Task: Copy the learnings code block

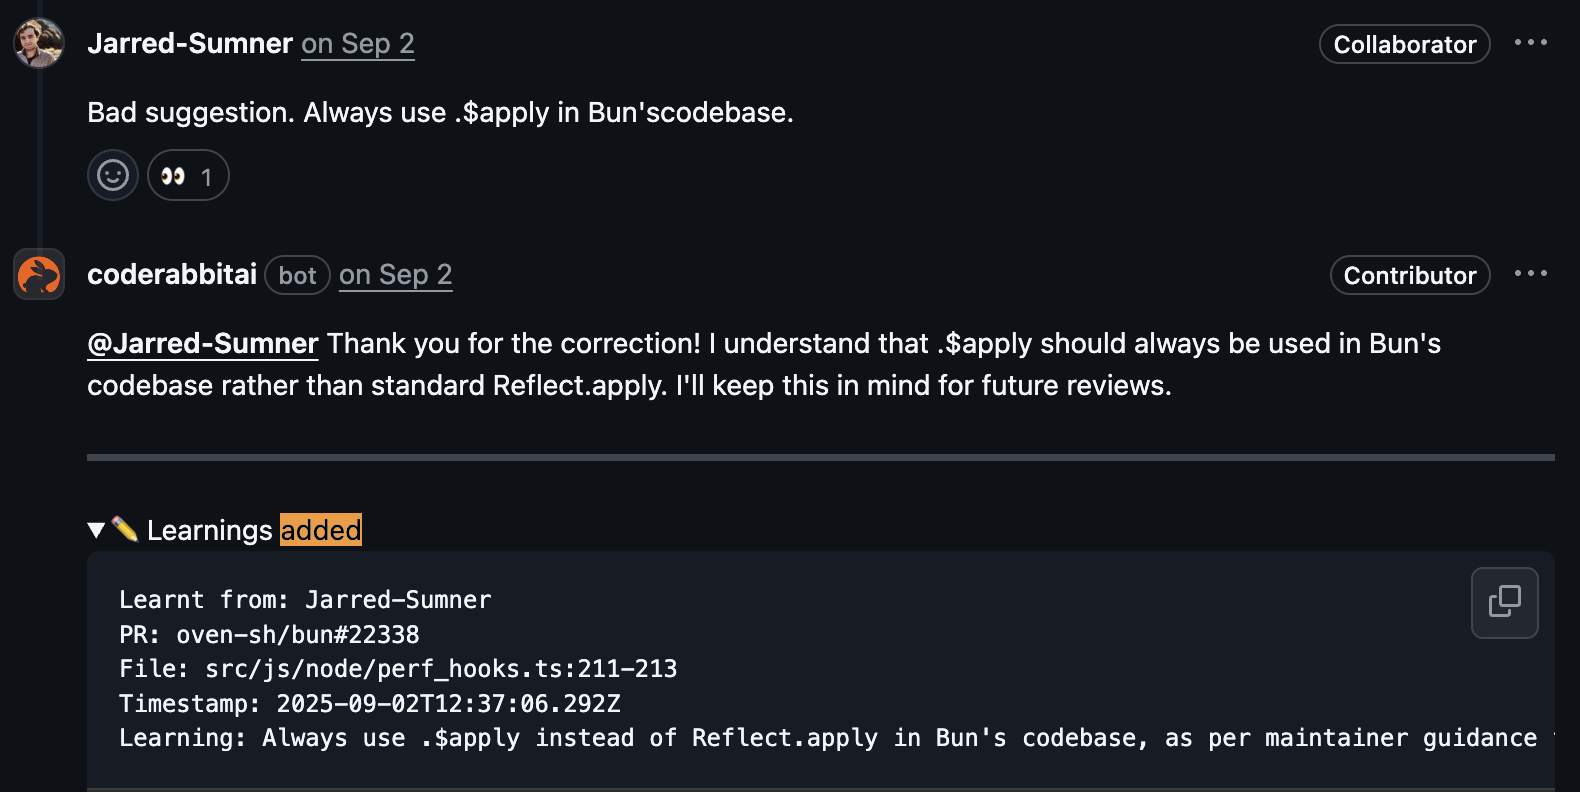Action: click(1504, 602)
